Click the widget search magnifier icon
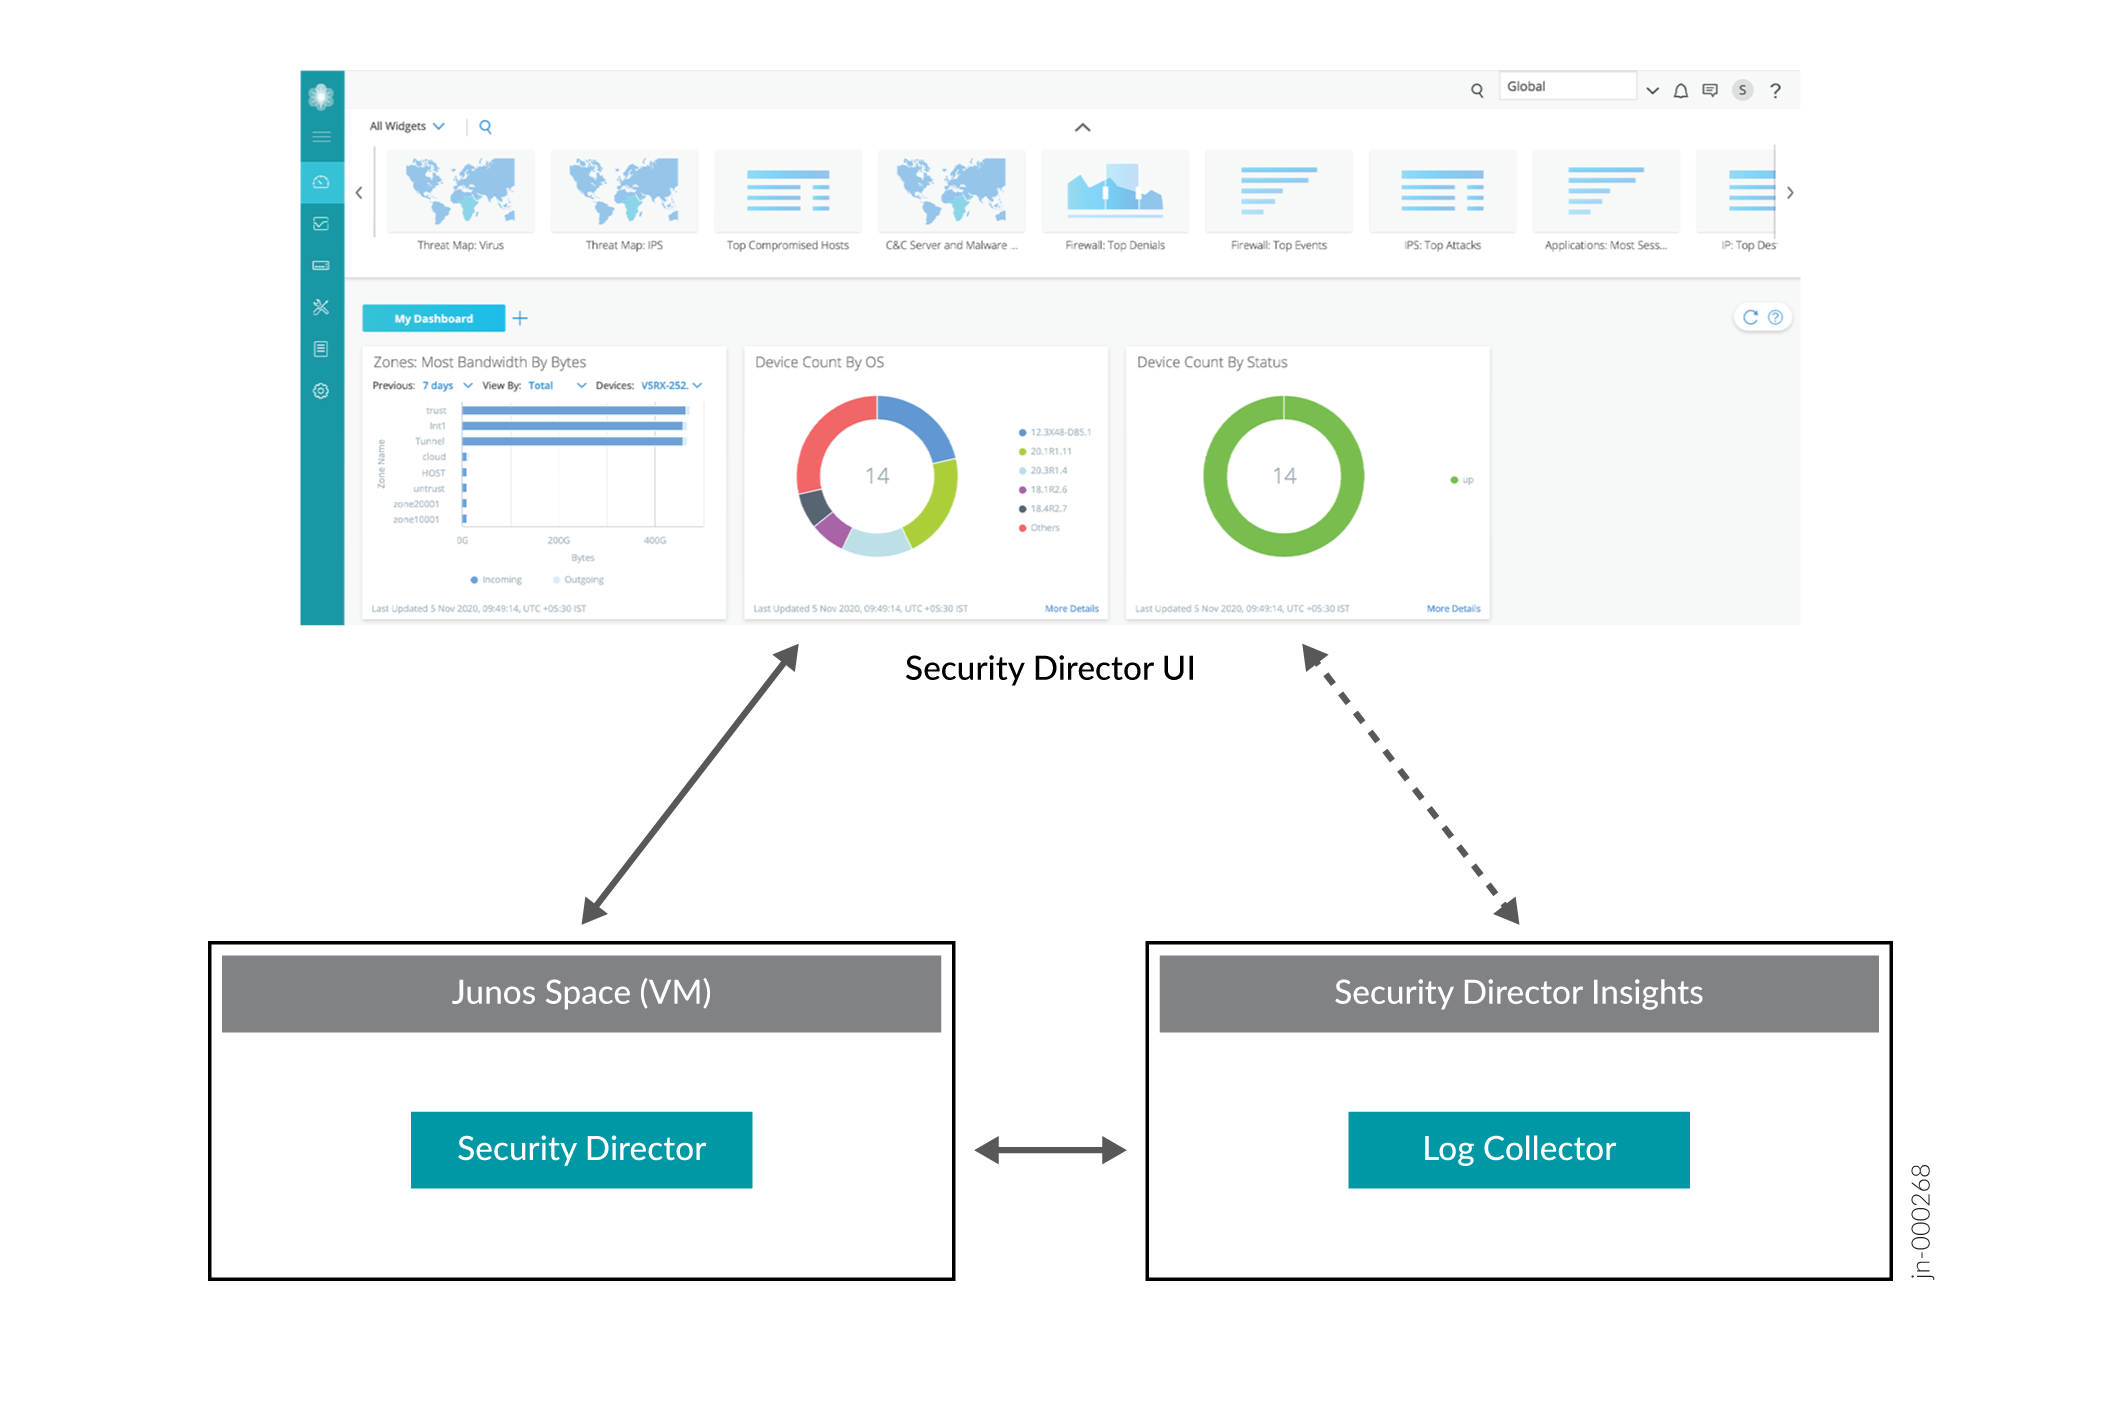 click(x=485, y=127)
